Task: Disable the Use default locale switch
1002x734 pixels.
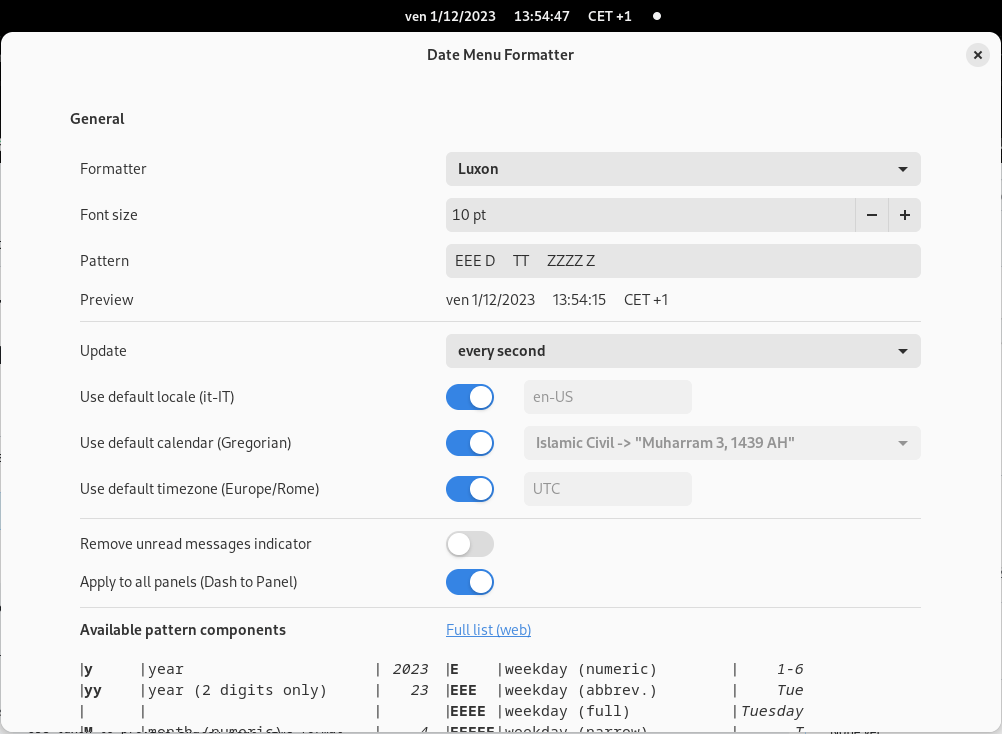Action: click(469, 397)
